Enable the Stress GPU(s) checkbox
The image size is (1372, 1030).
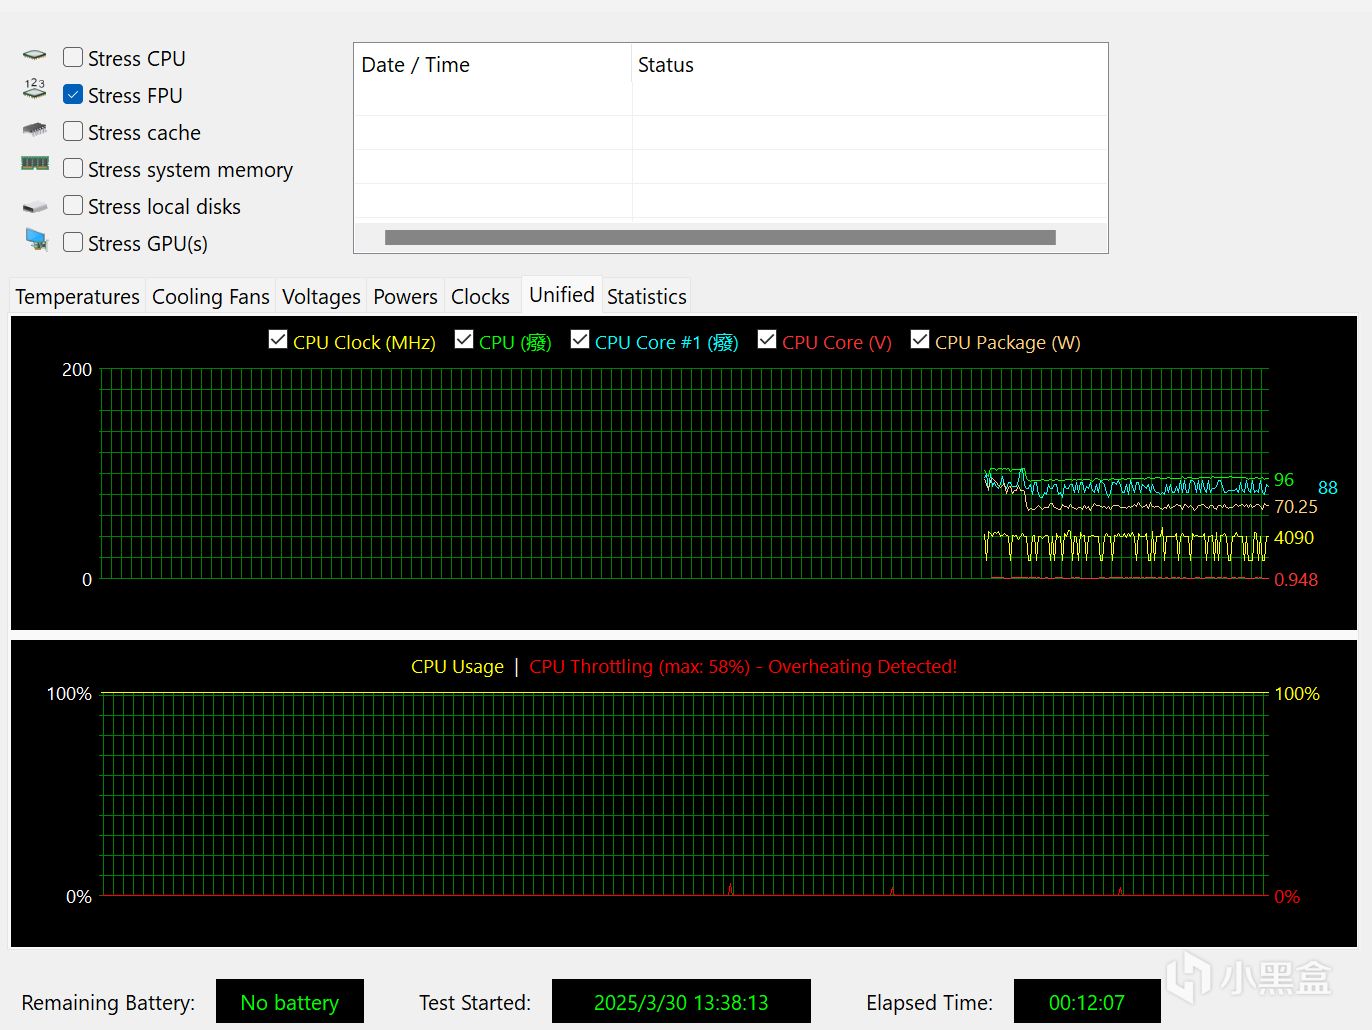click(73, 242)
